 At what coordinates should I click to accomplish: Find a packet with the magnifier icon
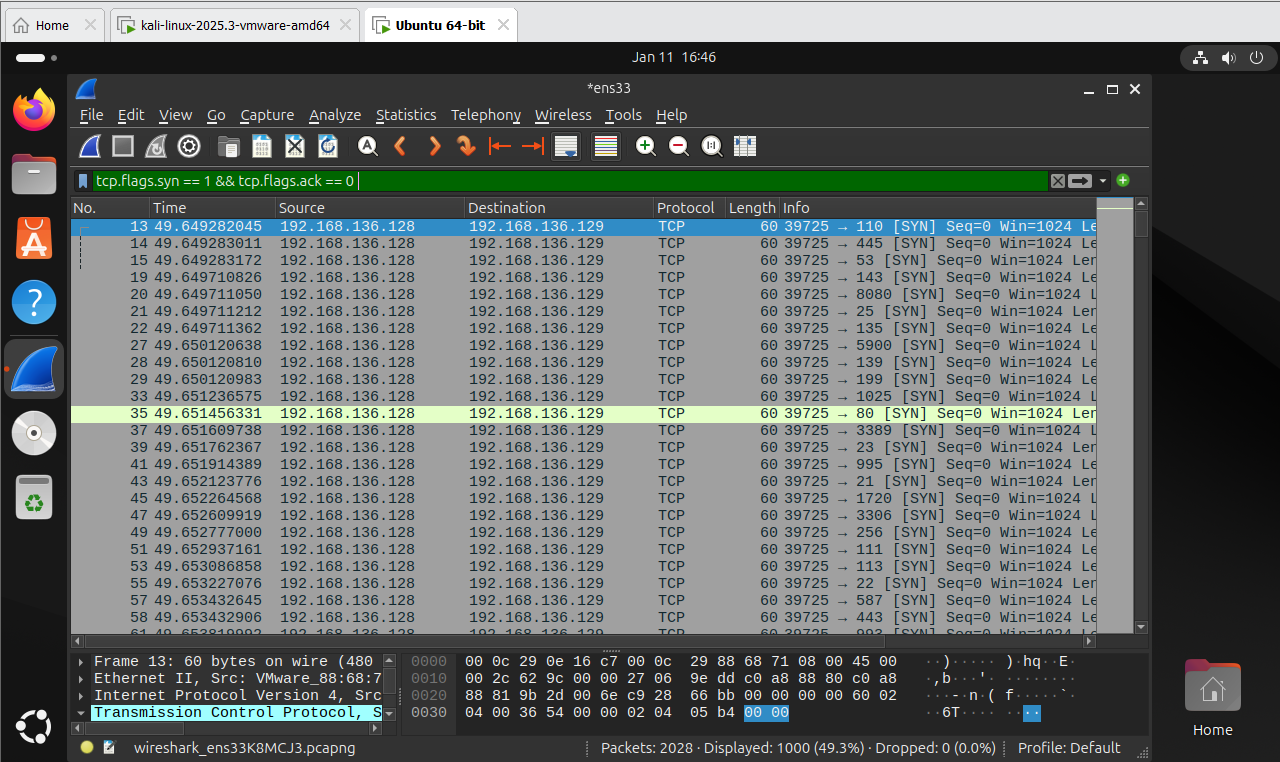367,146
